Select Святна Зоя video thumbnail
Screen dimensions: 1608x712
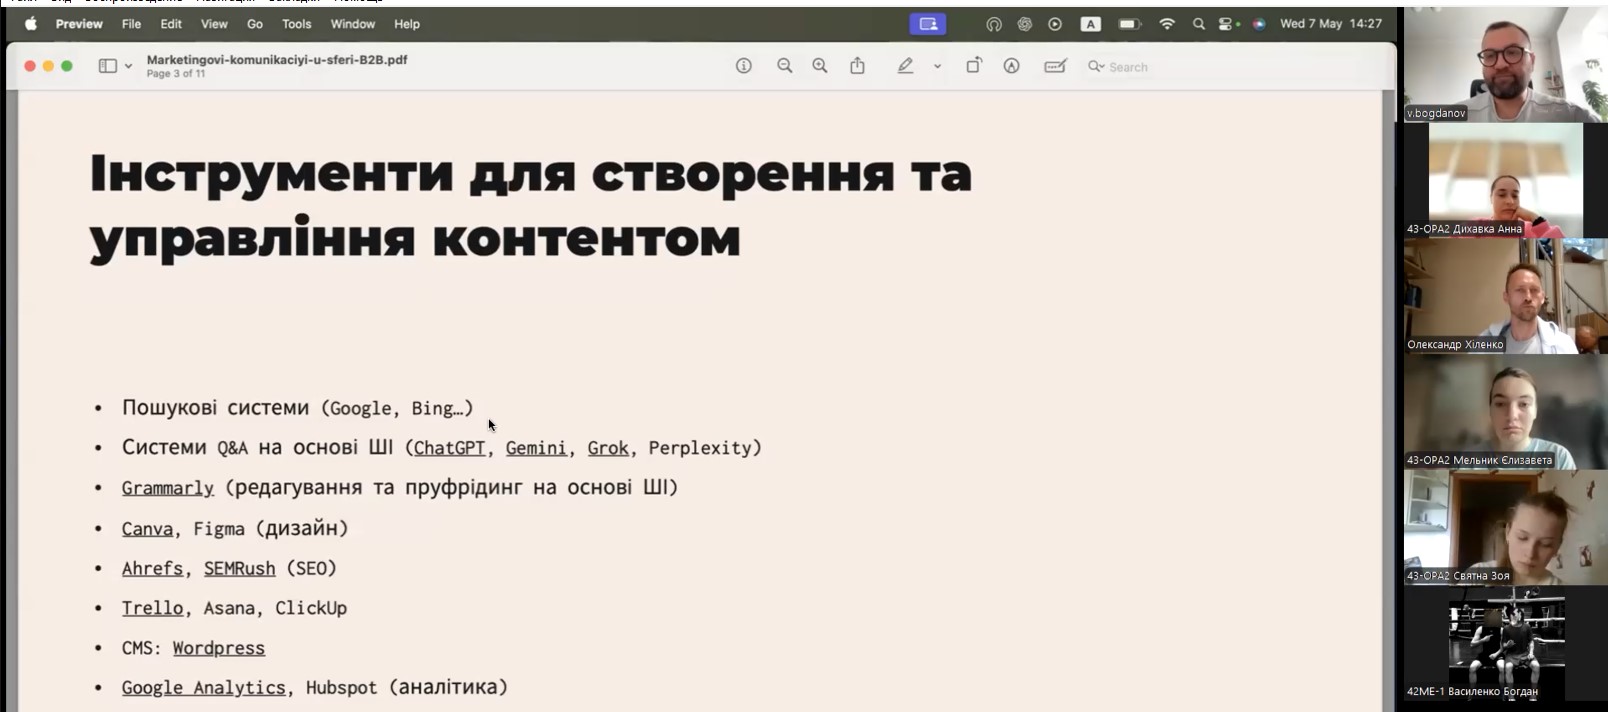coord(1505,527)
